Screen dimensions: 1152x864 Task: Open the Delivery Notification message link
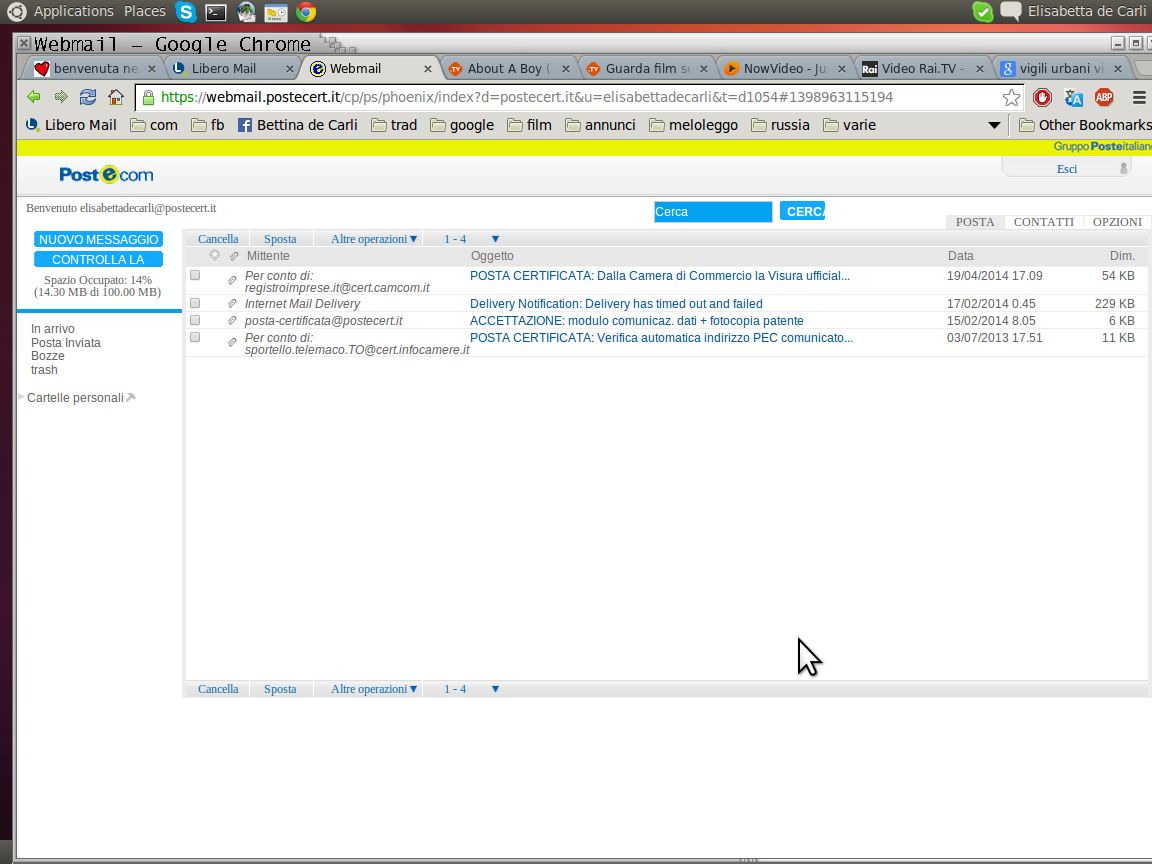coord(616,303)
